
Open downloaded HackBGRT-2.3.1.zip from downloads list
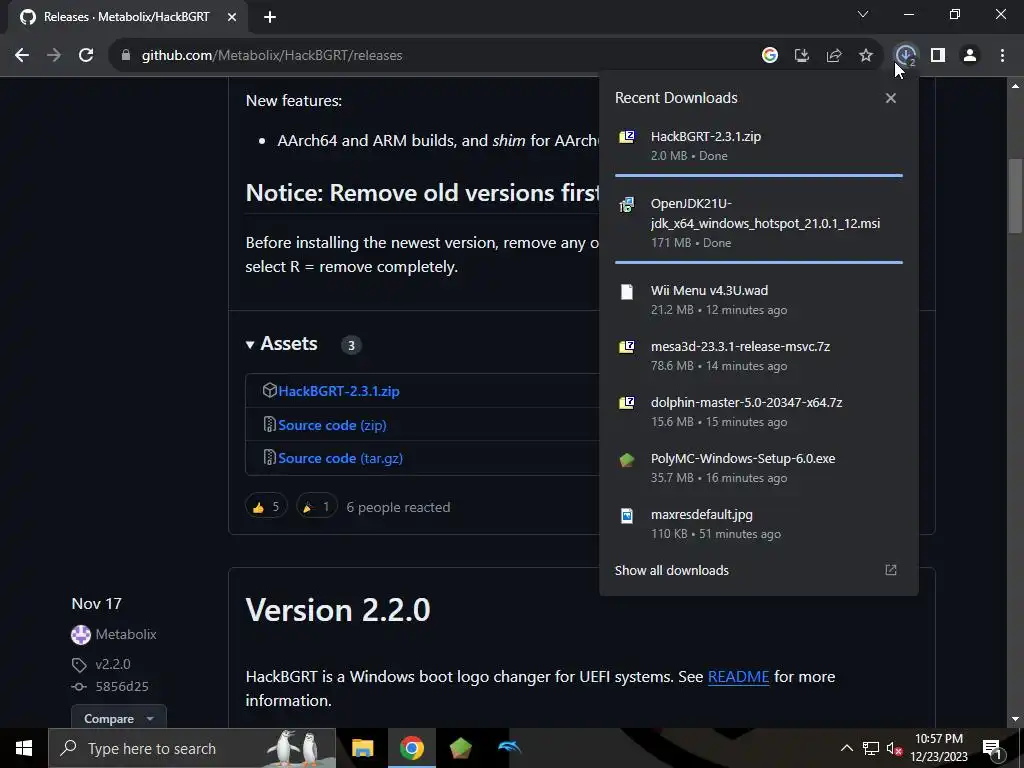pos(758,146)
